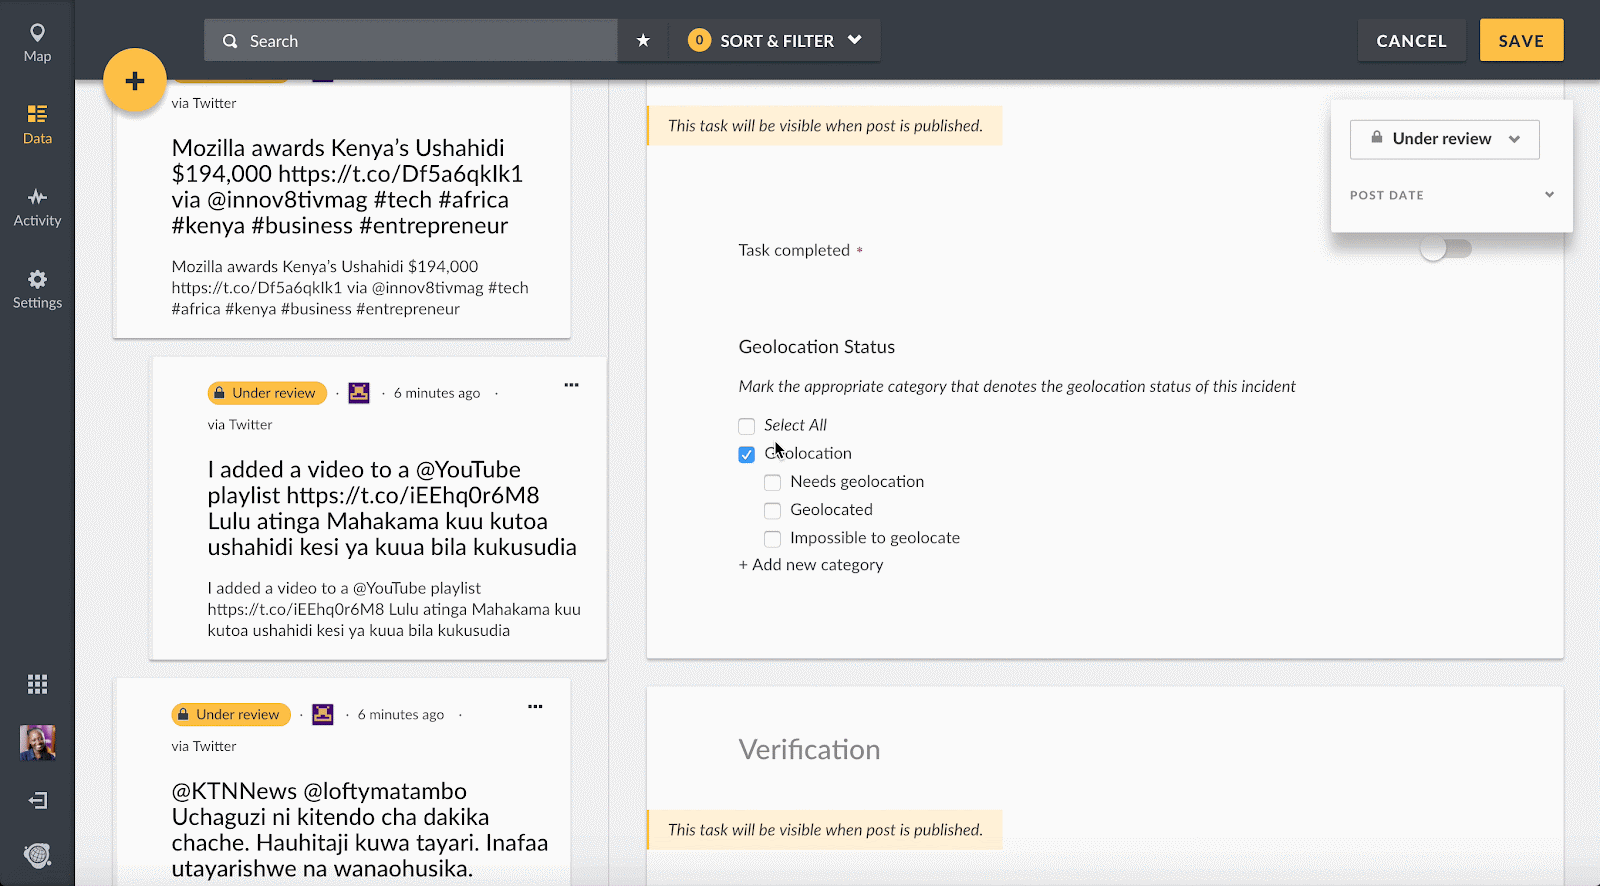Click the Cancel button
The width and height of the screenshot is (1600, 886).
pyautogui.click(x=1411, y=40)
